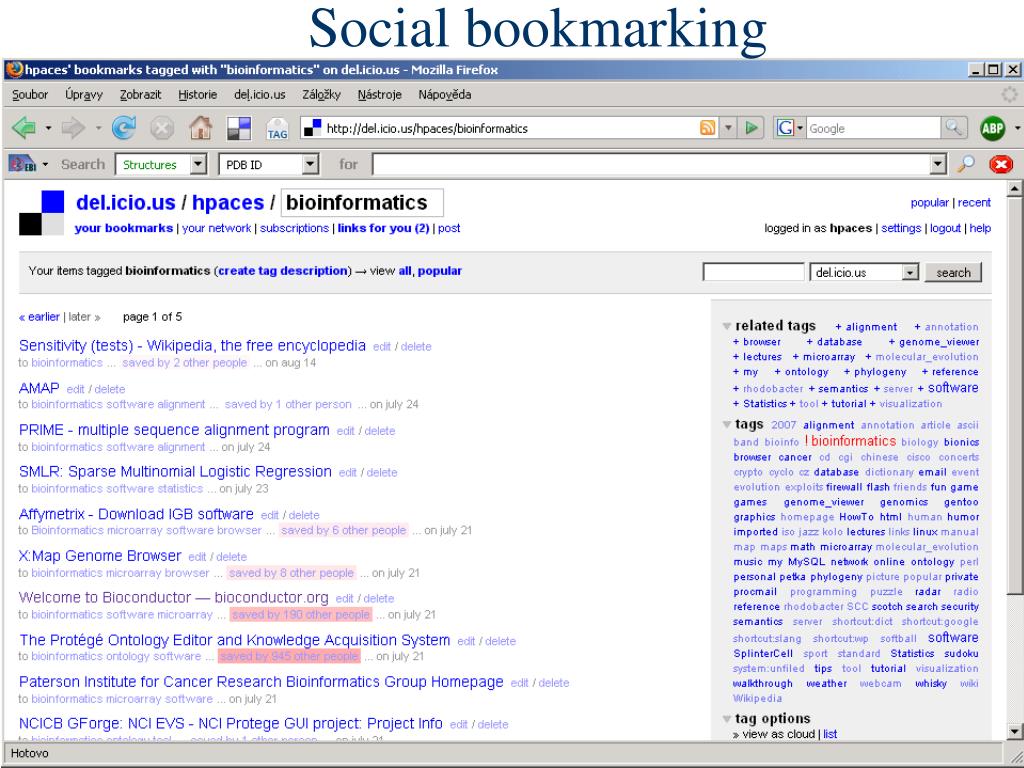The width and height of the screenshot is (1024, 768).
Task: Click the red X clear icon in EBI toolbar
Action: 1001,164
